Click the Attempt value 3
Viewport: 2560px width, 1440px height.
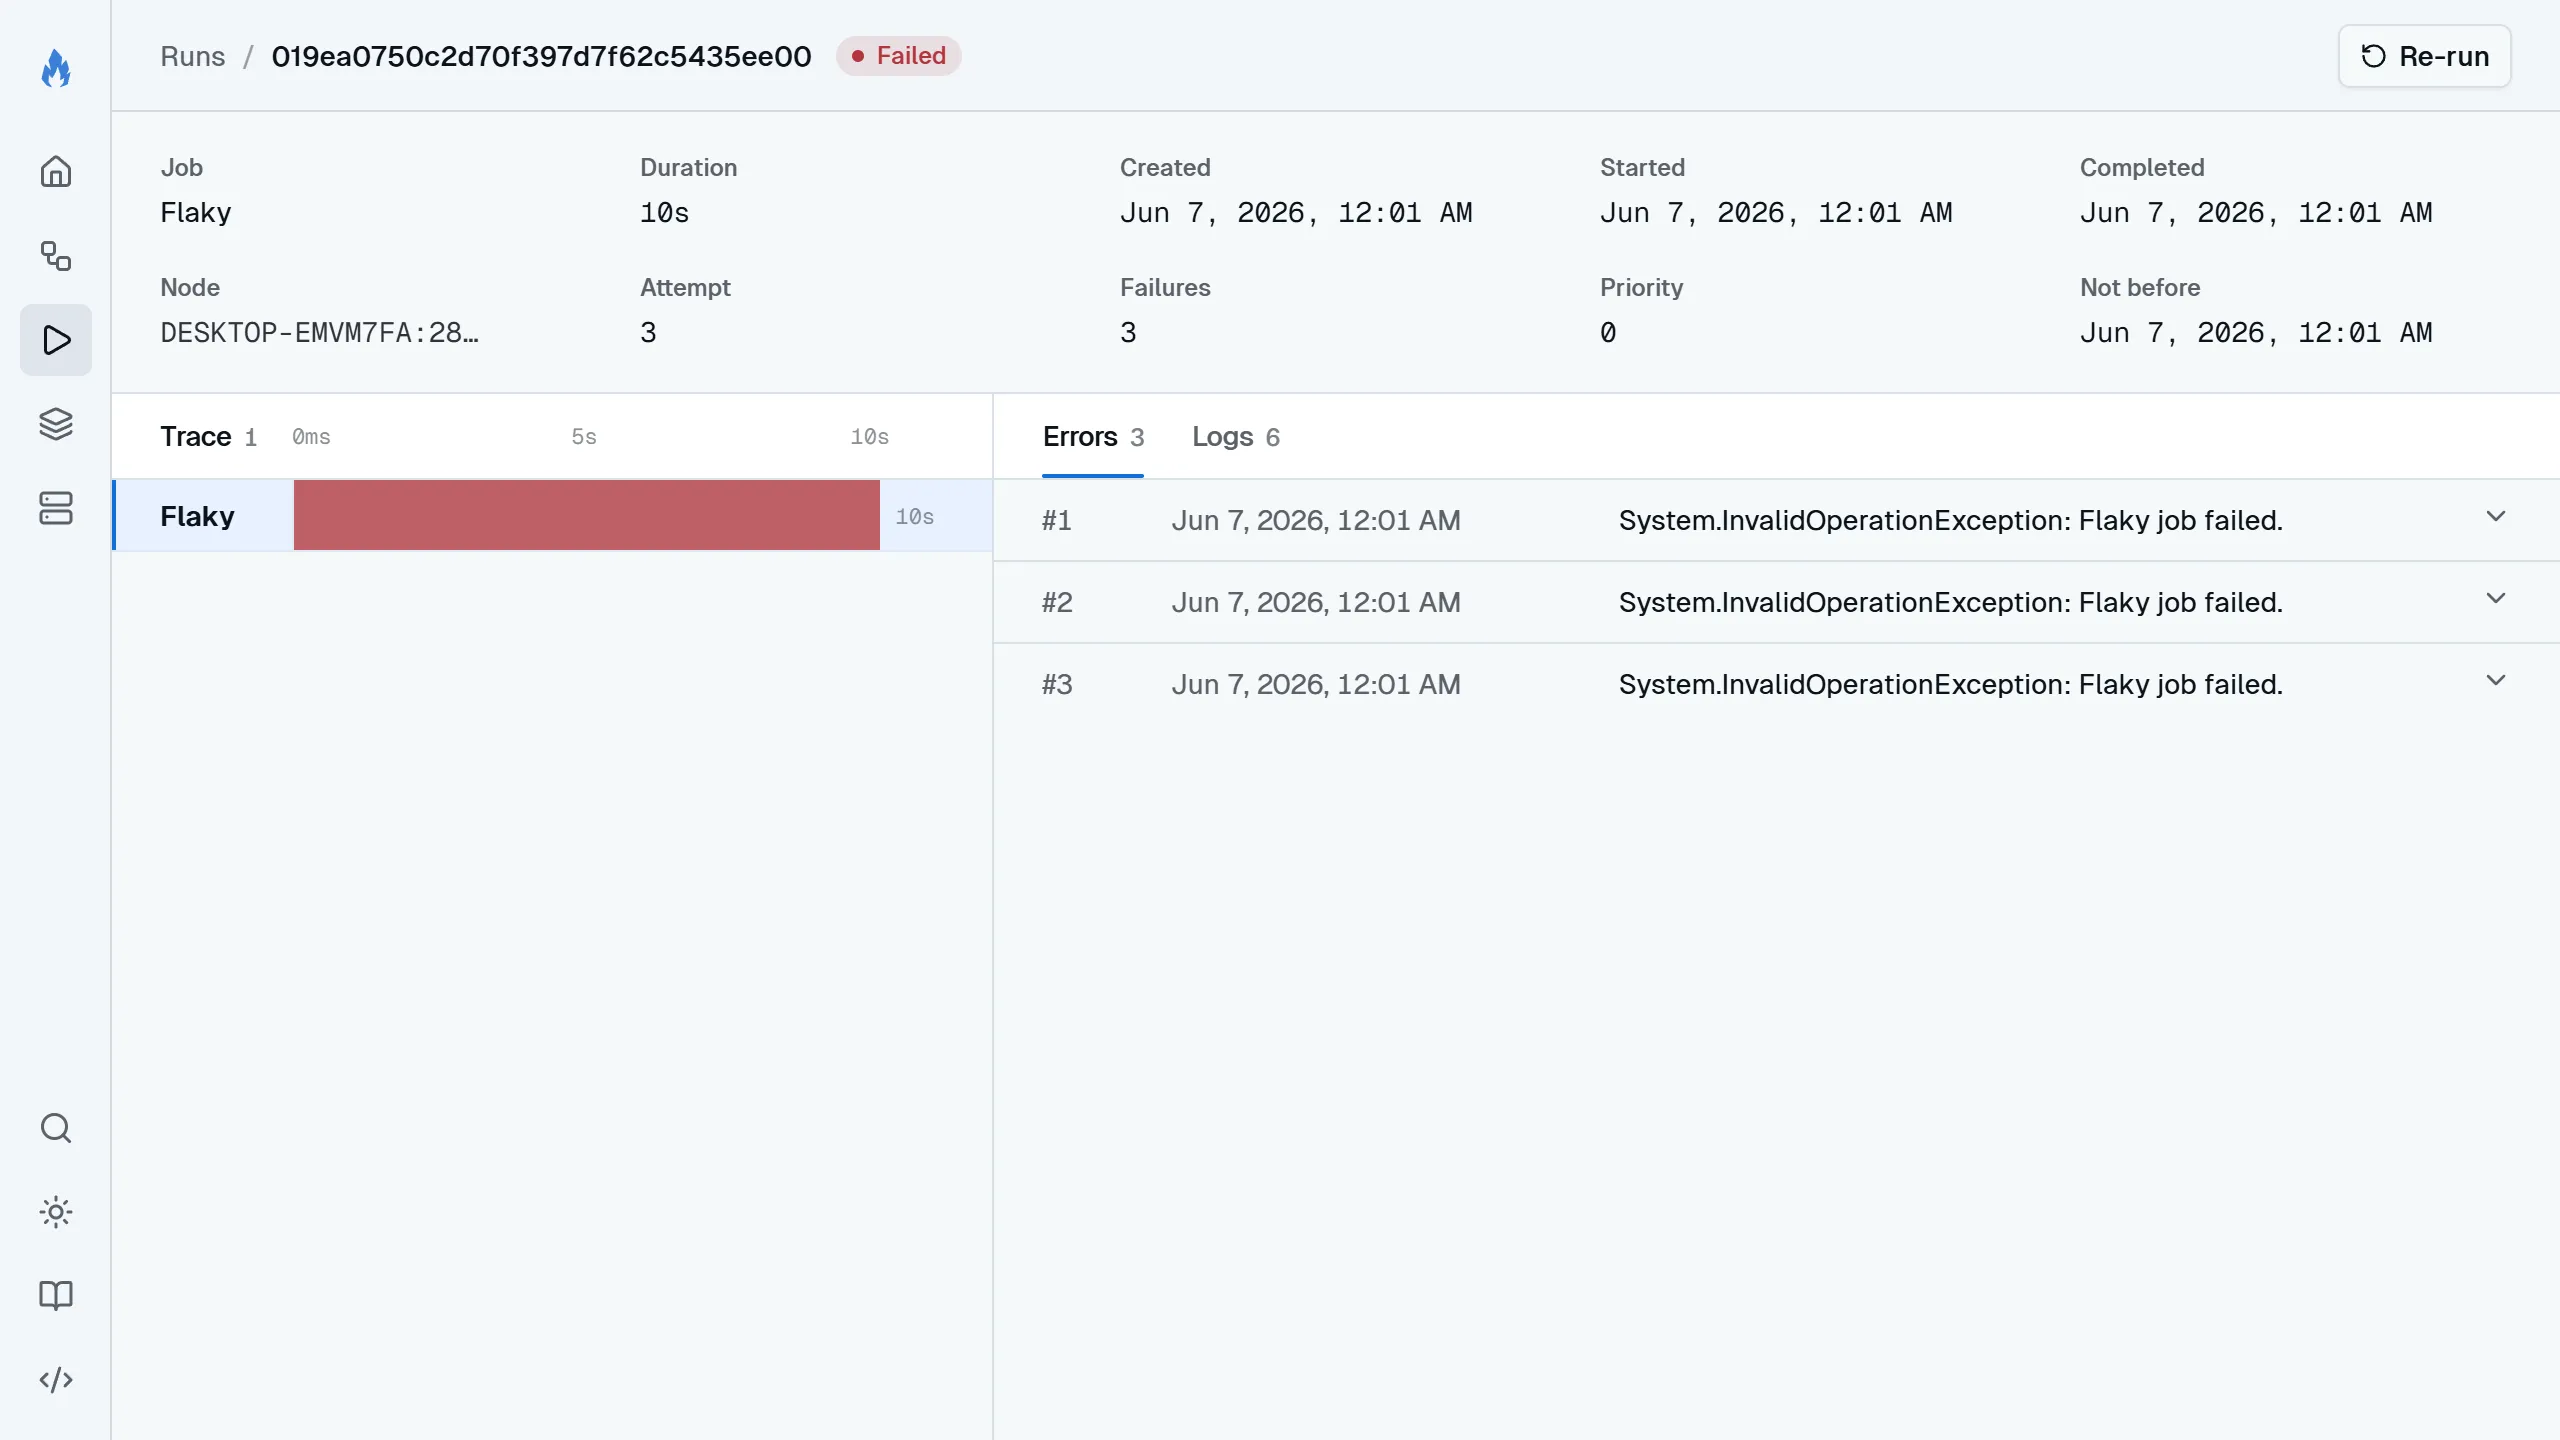649,333
